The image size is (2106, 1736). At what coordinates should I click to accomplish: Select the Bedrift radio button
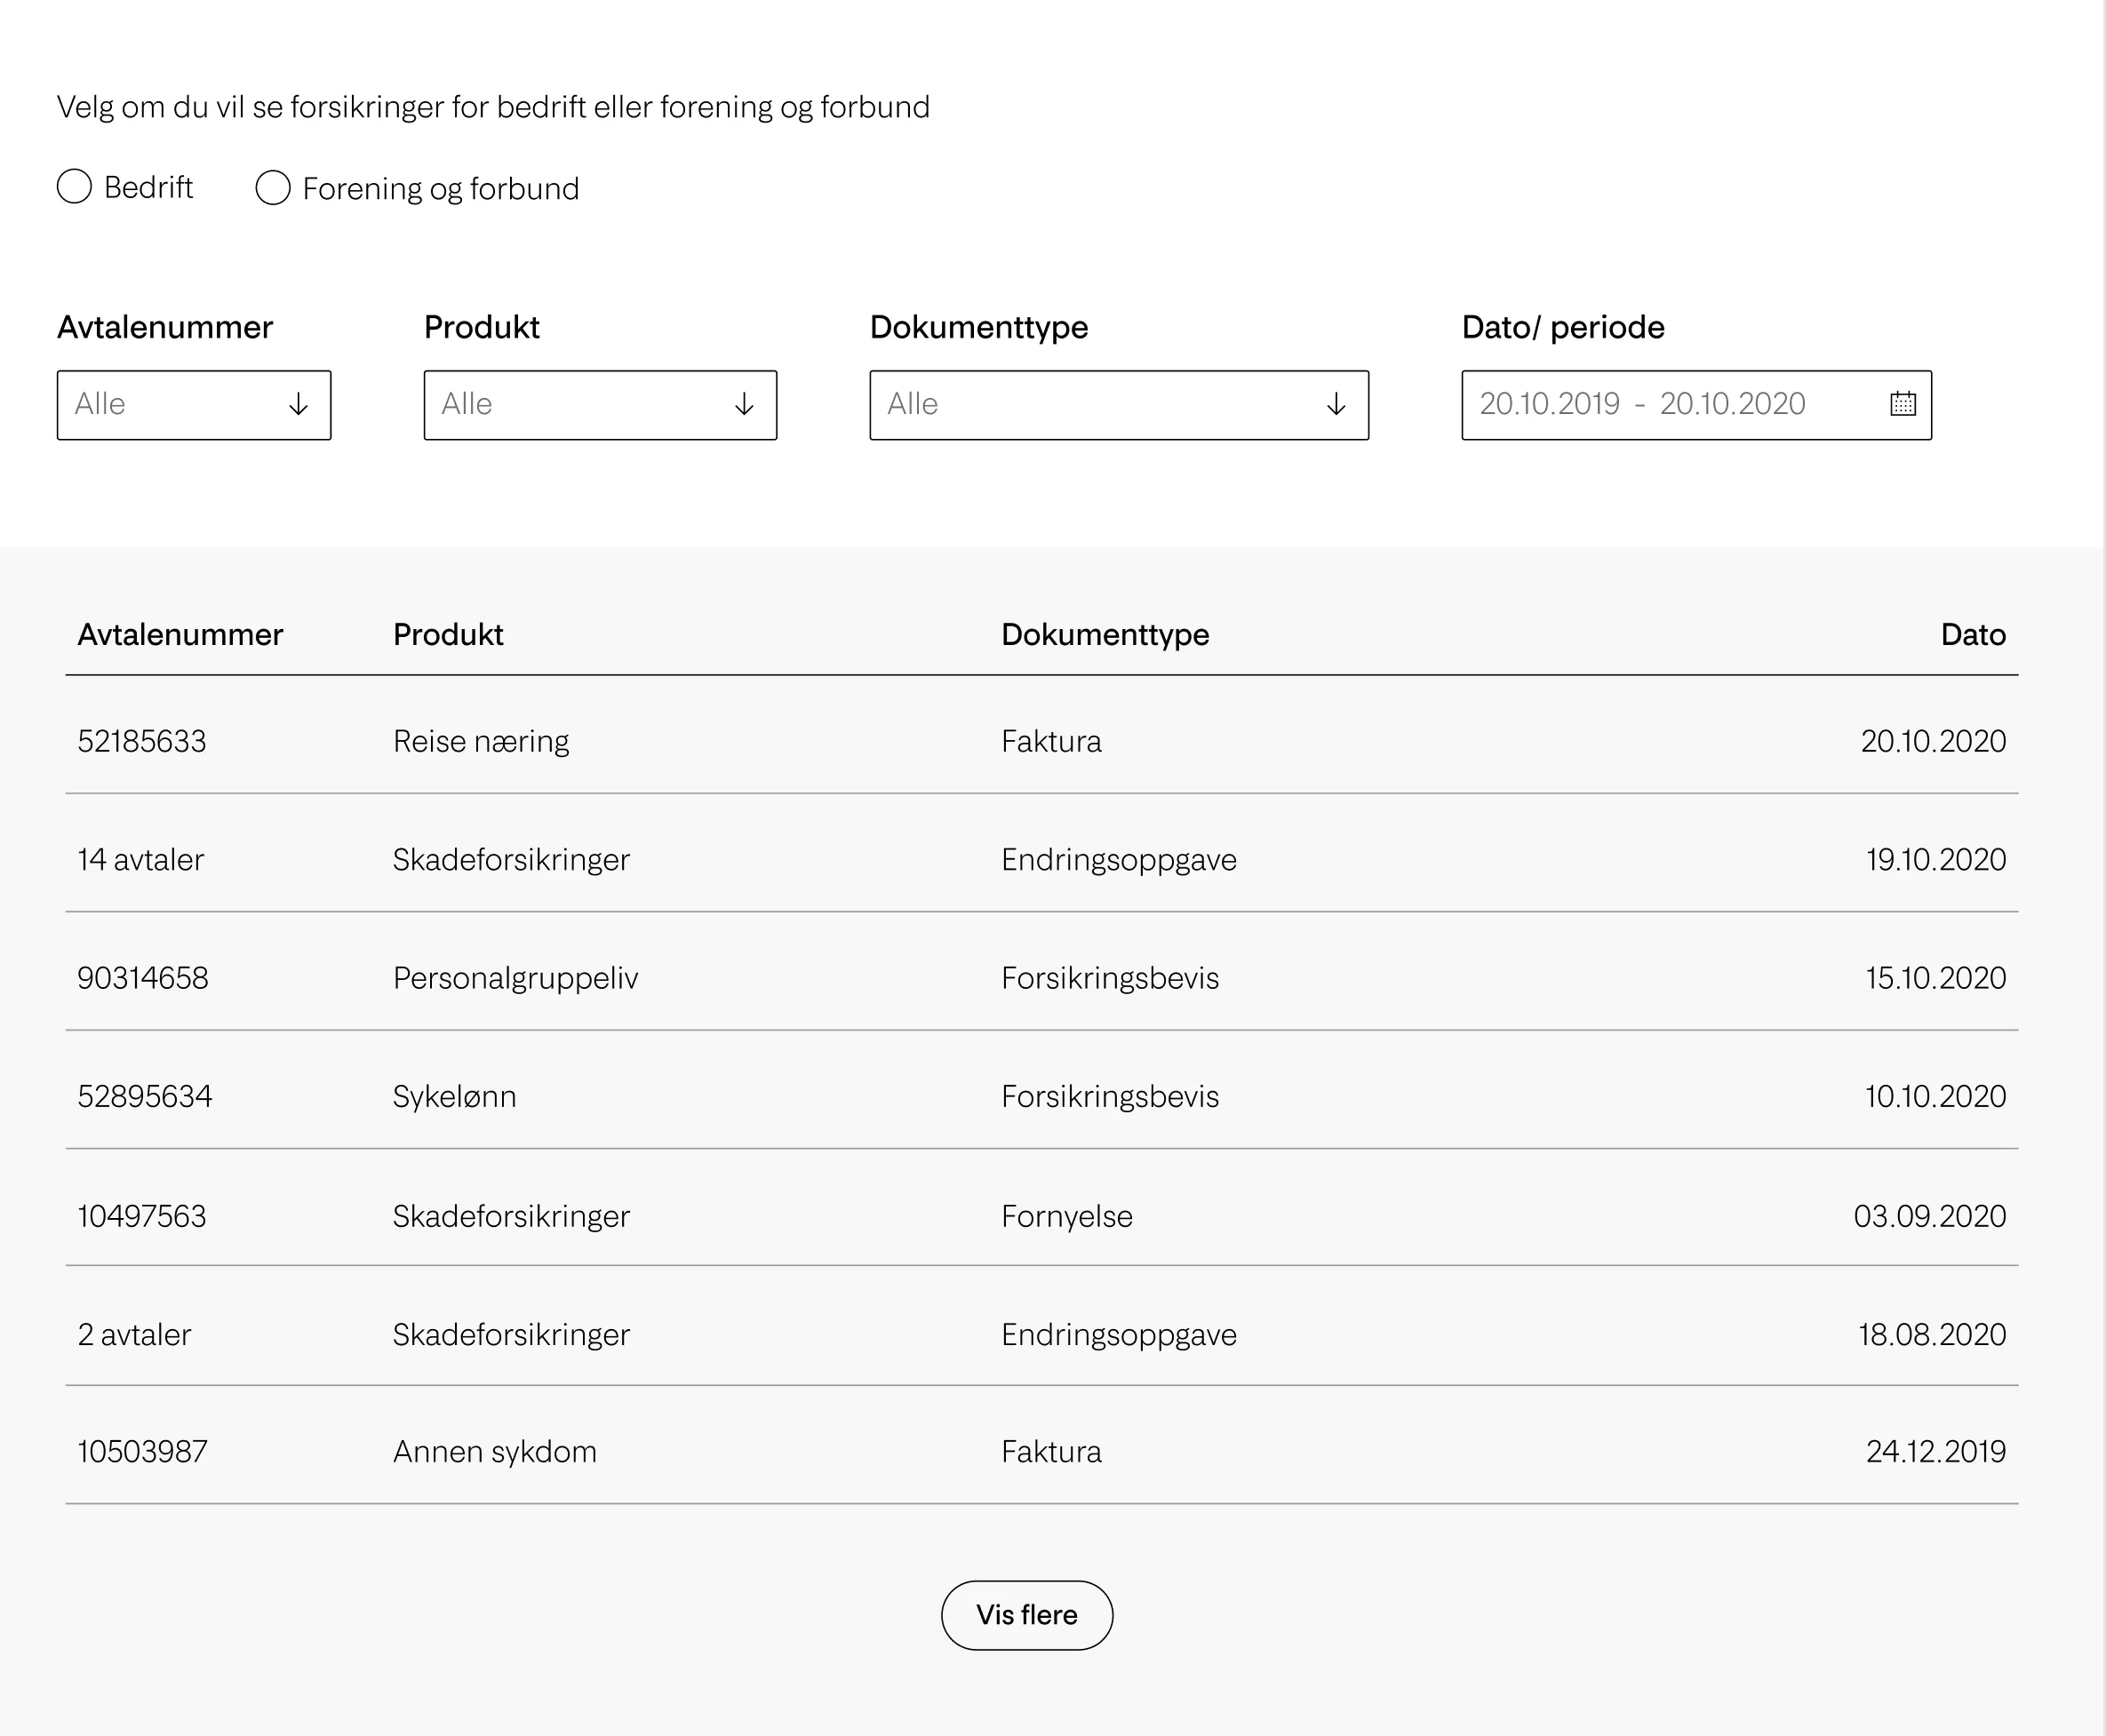[x=74, y=187]
